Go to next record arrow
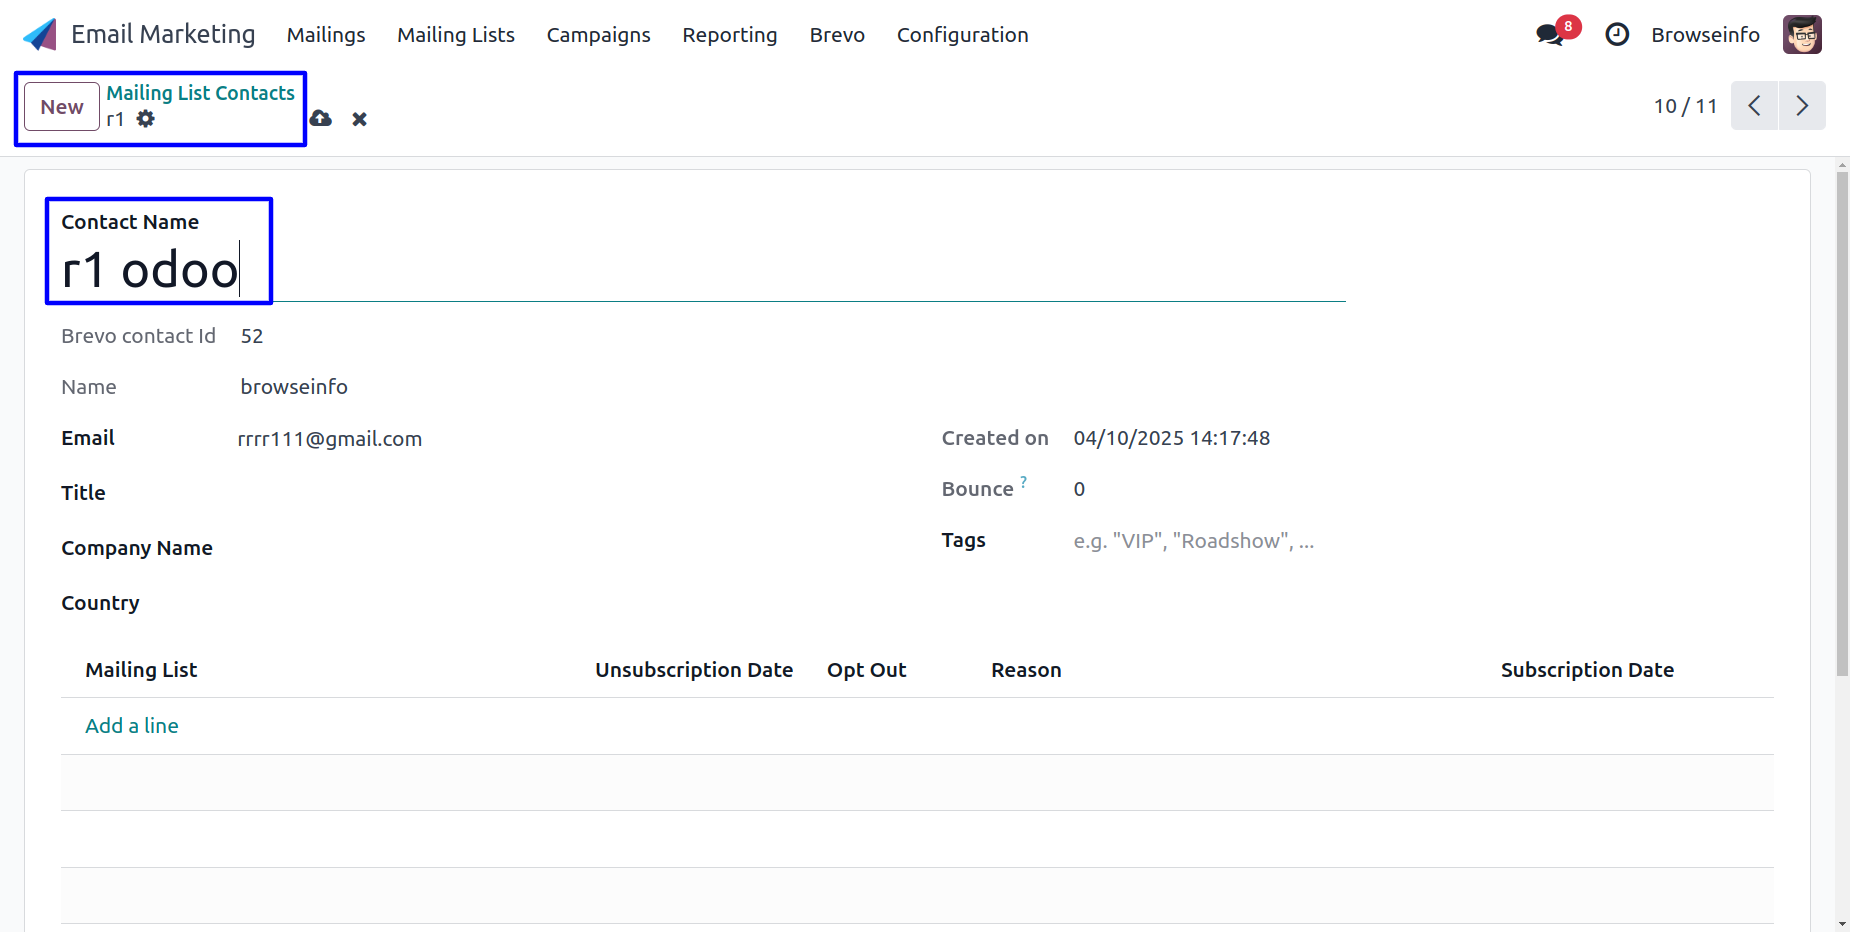Screen dimensions: 1850x932 (x=1802, y=106)
